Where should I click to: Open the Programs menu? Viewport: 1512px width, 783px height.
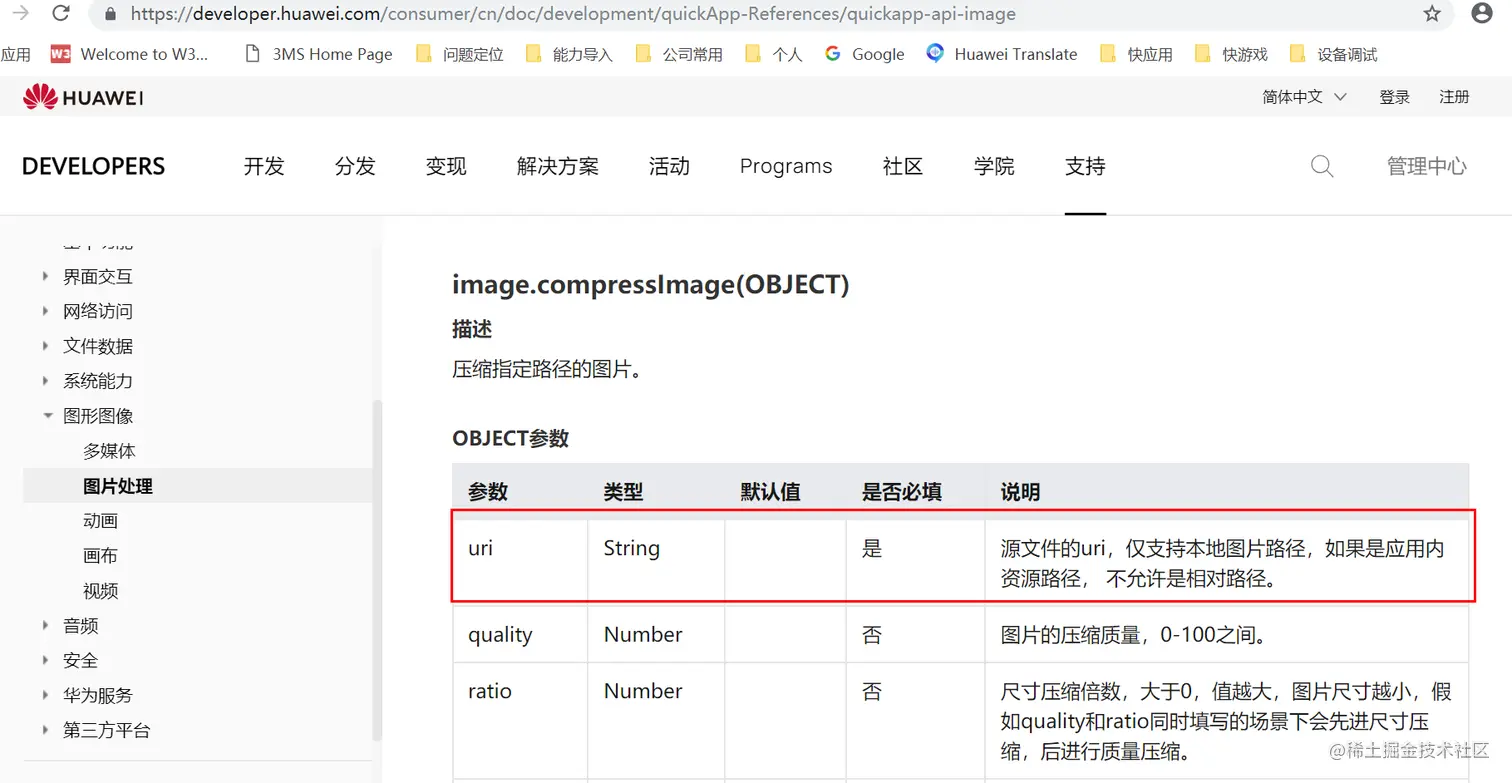786,166
